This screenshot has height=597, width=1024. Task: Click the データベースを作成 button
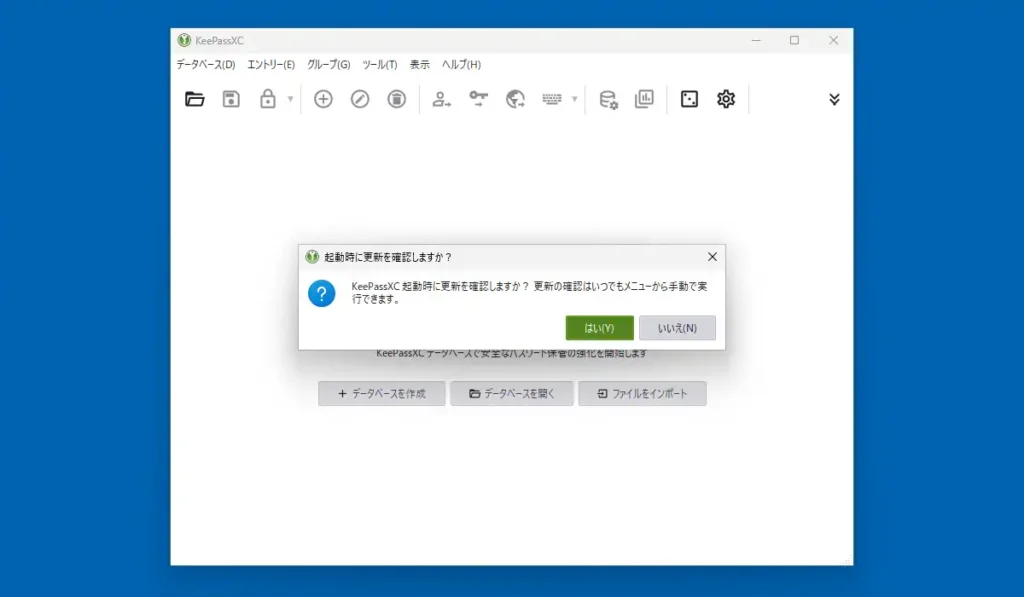[382, 394]
